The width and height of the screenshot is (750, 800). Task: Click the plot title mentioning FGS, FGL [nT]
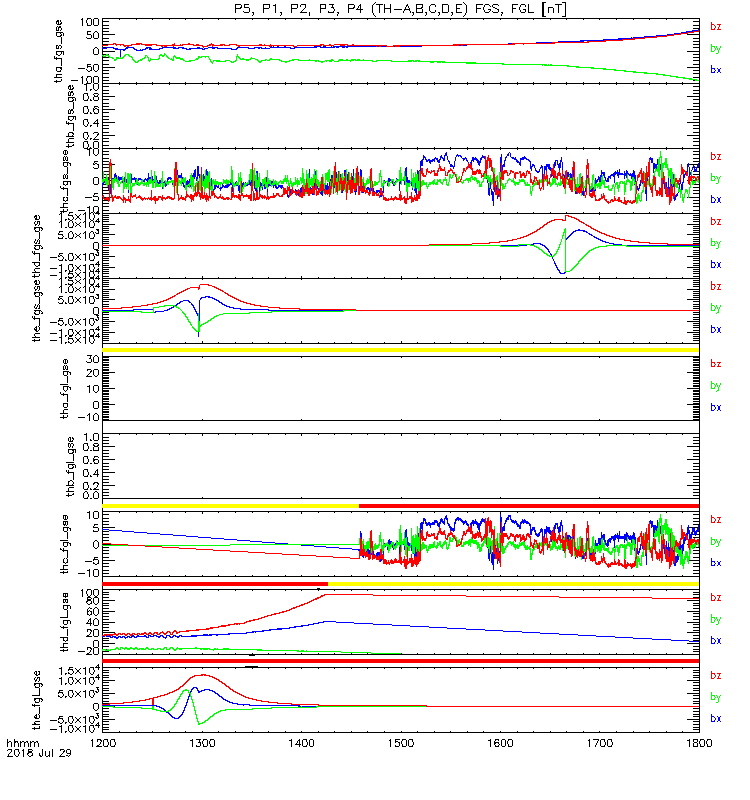tap(401, 9)
